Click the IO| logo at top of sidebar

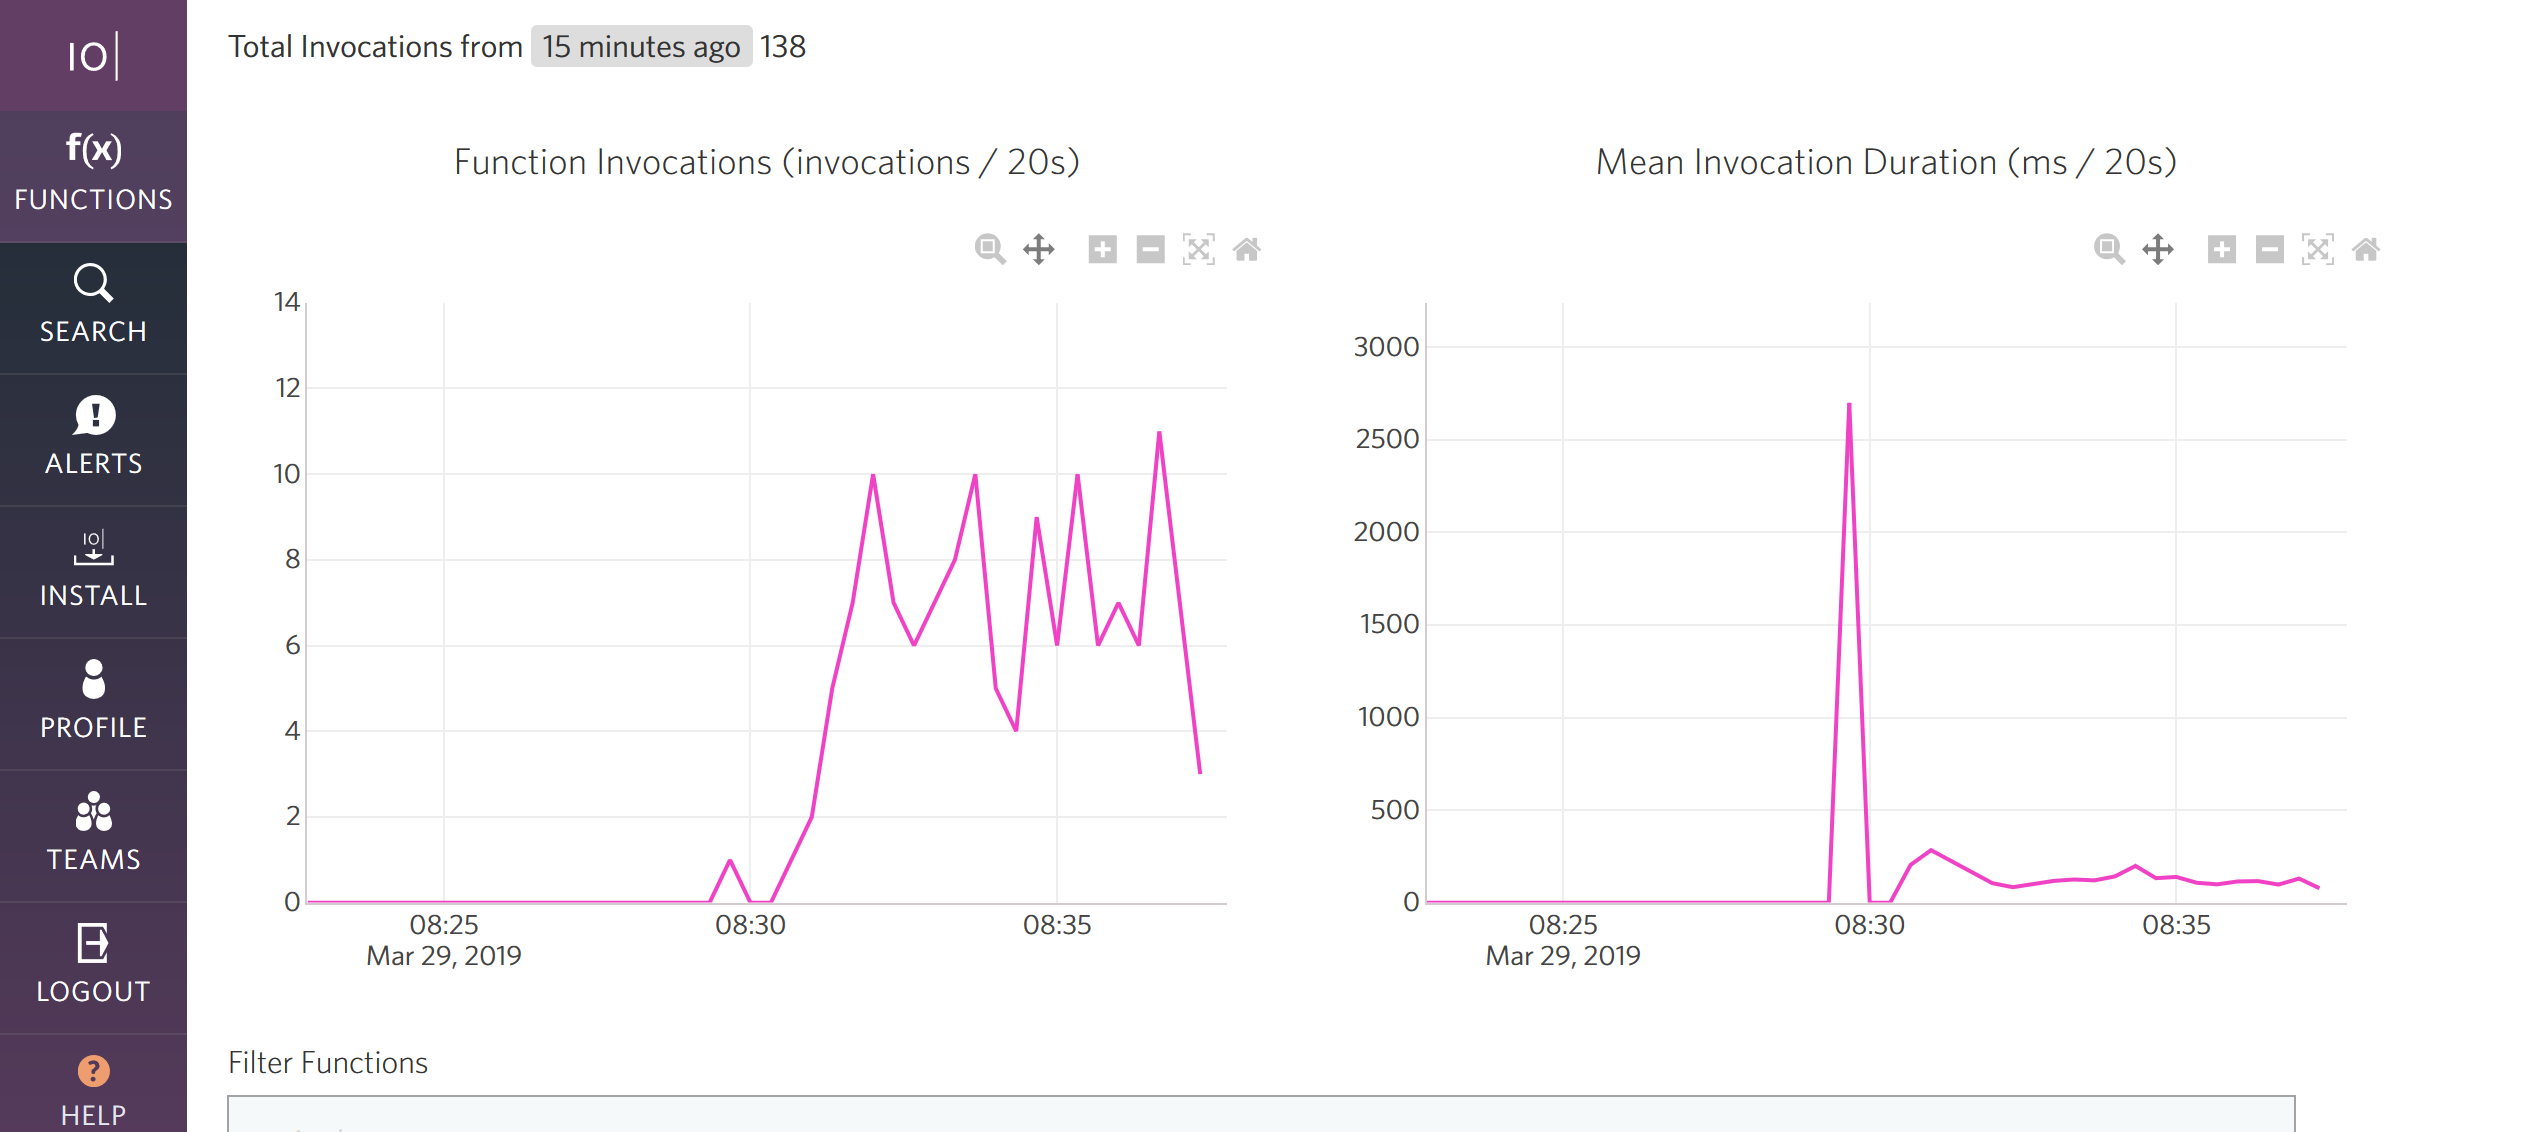[x=93, y=56]
